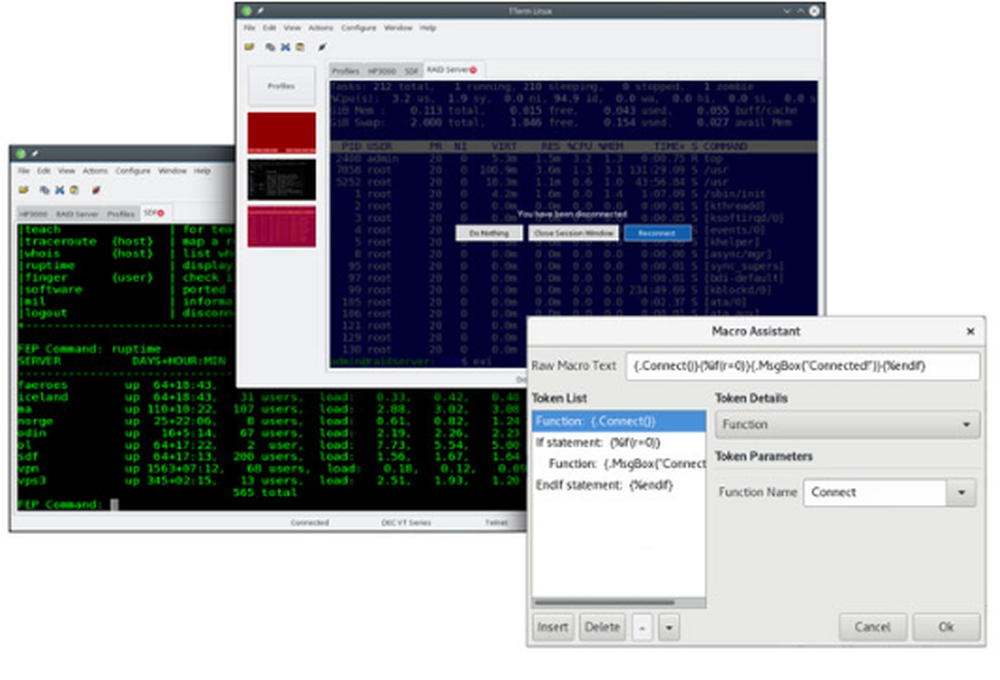Select the crimson session thumbnail
The width and height of the screenshot is (1000, 680).
coord(281,226)
